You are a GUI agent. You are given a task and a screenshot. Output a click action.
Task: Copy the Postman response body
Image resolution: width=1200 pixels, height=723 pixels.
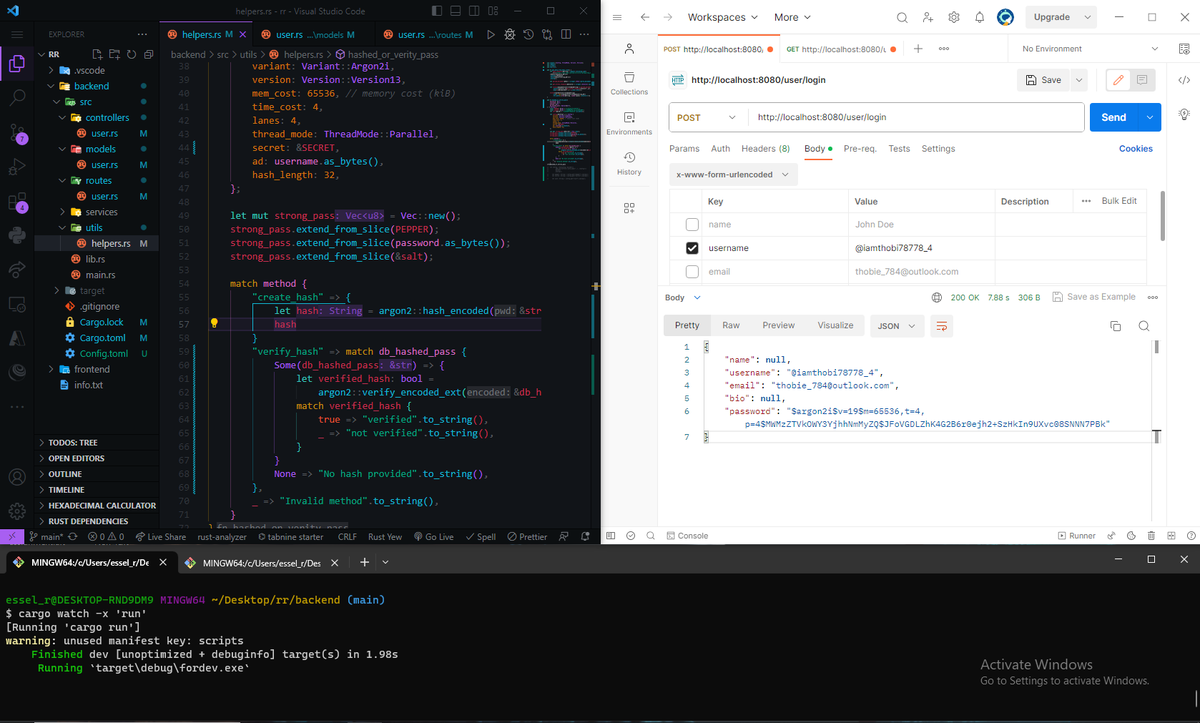(1116, 326)
